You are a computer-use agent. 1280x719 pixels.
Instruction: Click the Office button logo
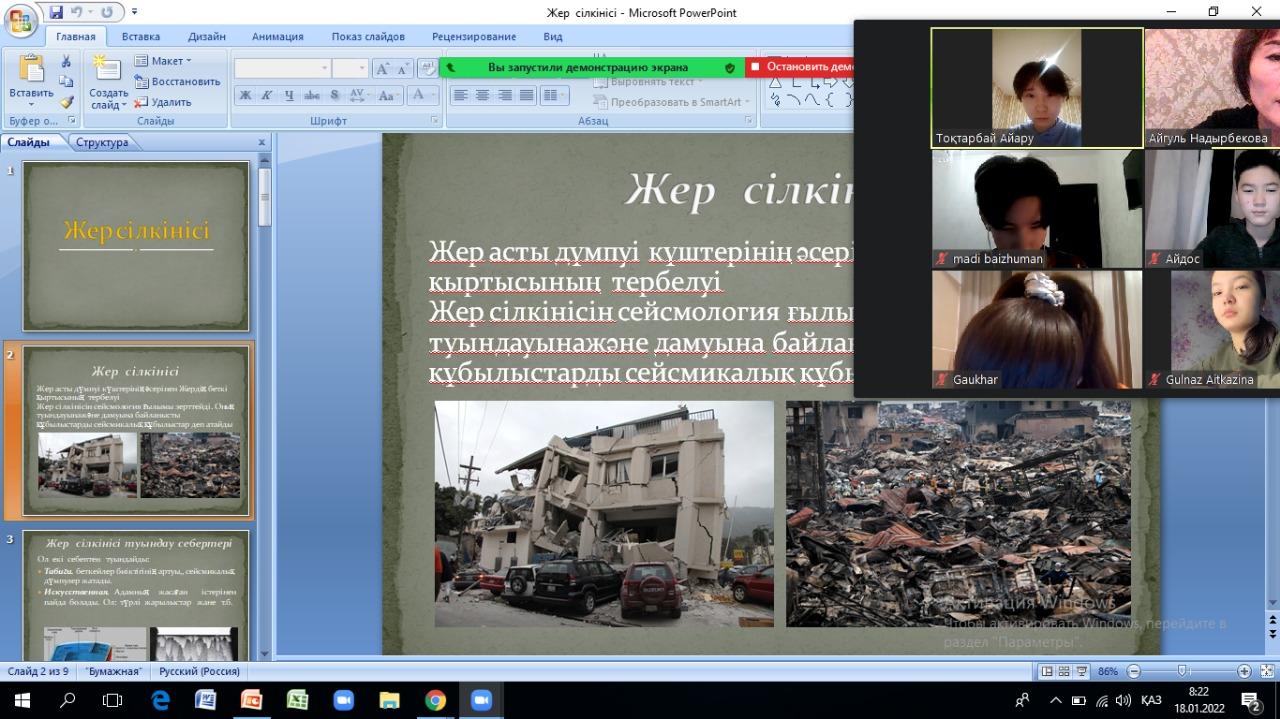pyautogui.click(x=20, y=21)
